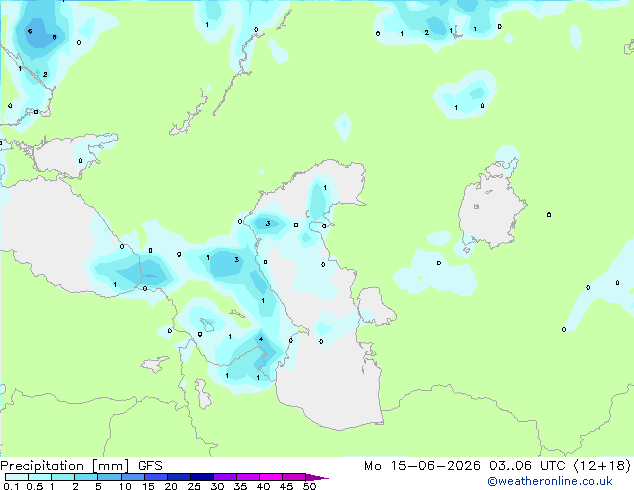Click the legend label '25'
The width and height of the screenshot is (634, 490).
tap(194, 486)
